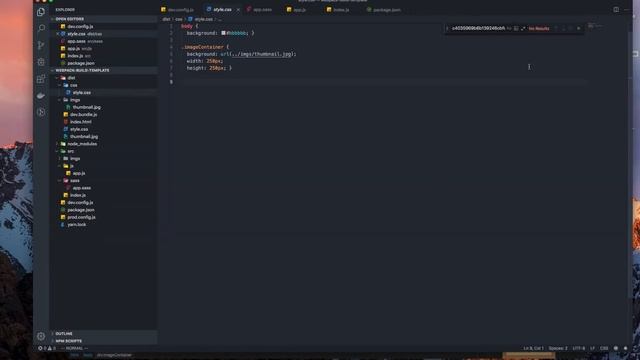Switch to the dev.config.js tab

tap(178, 9)
